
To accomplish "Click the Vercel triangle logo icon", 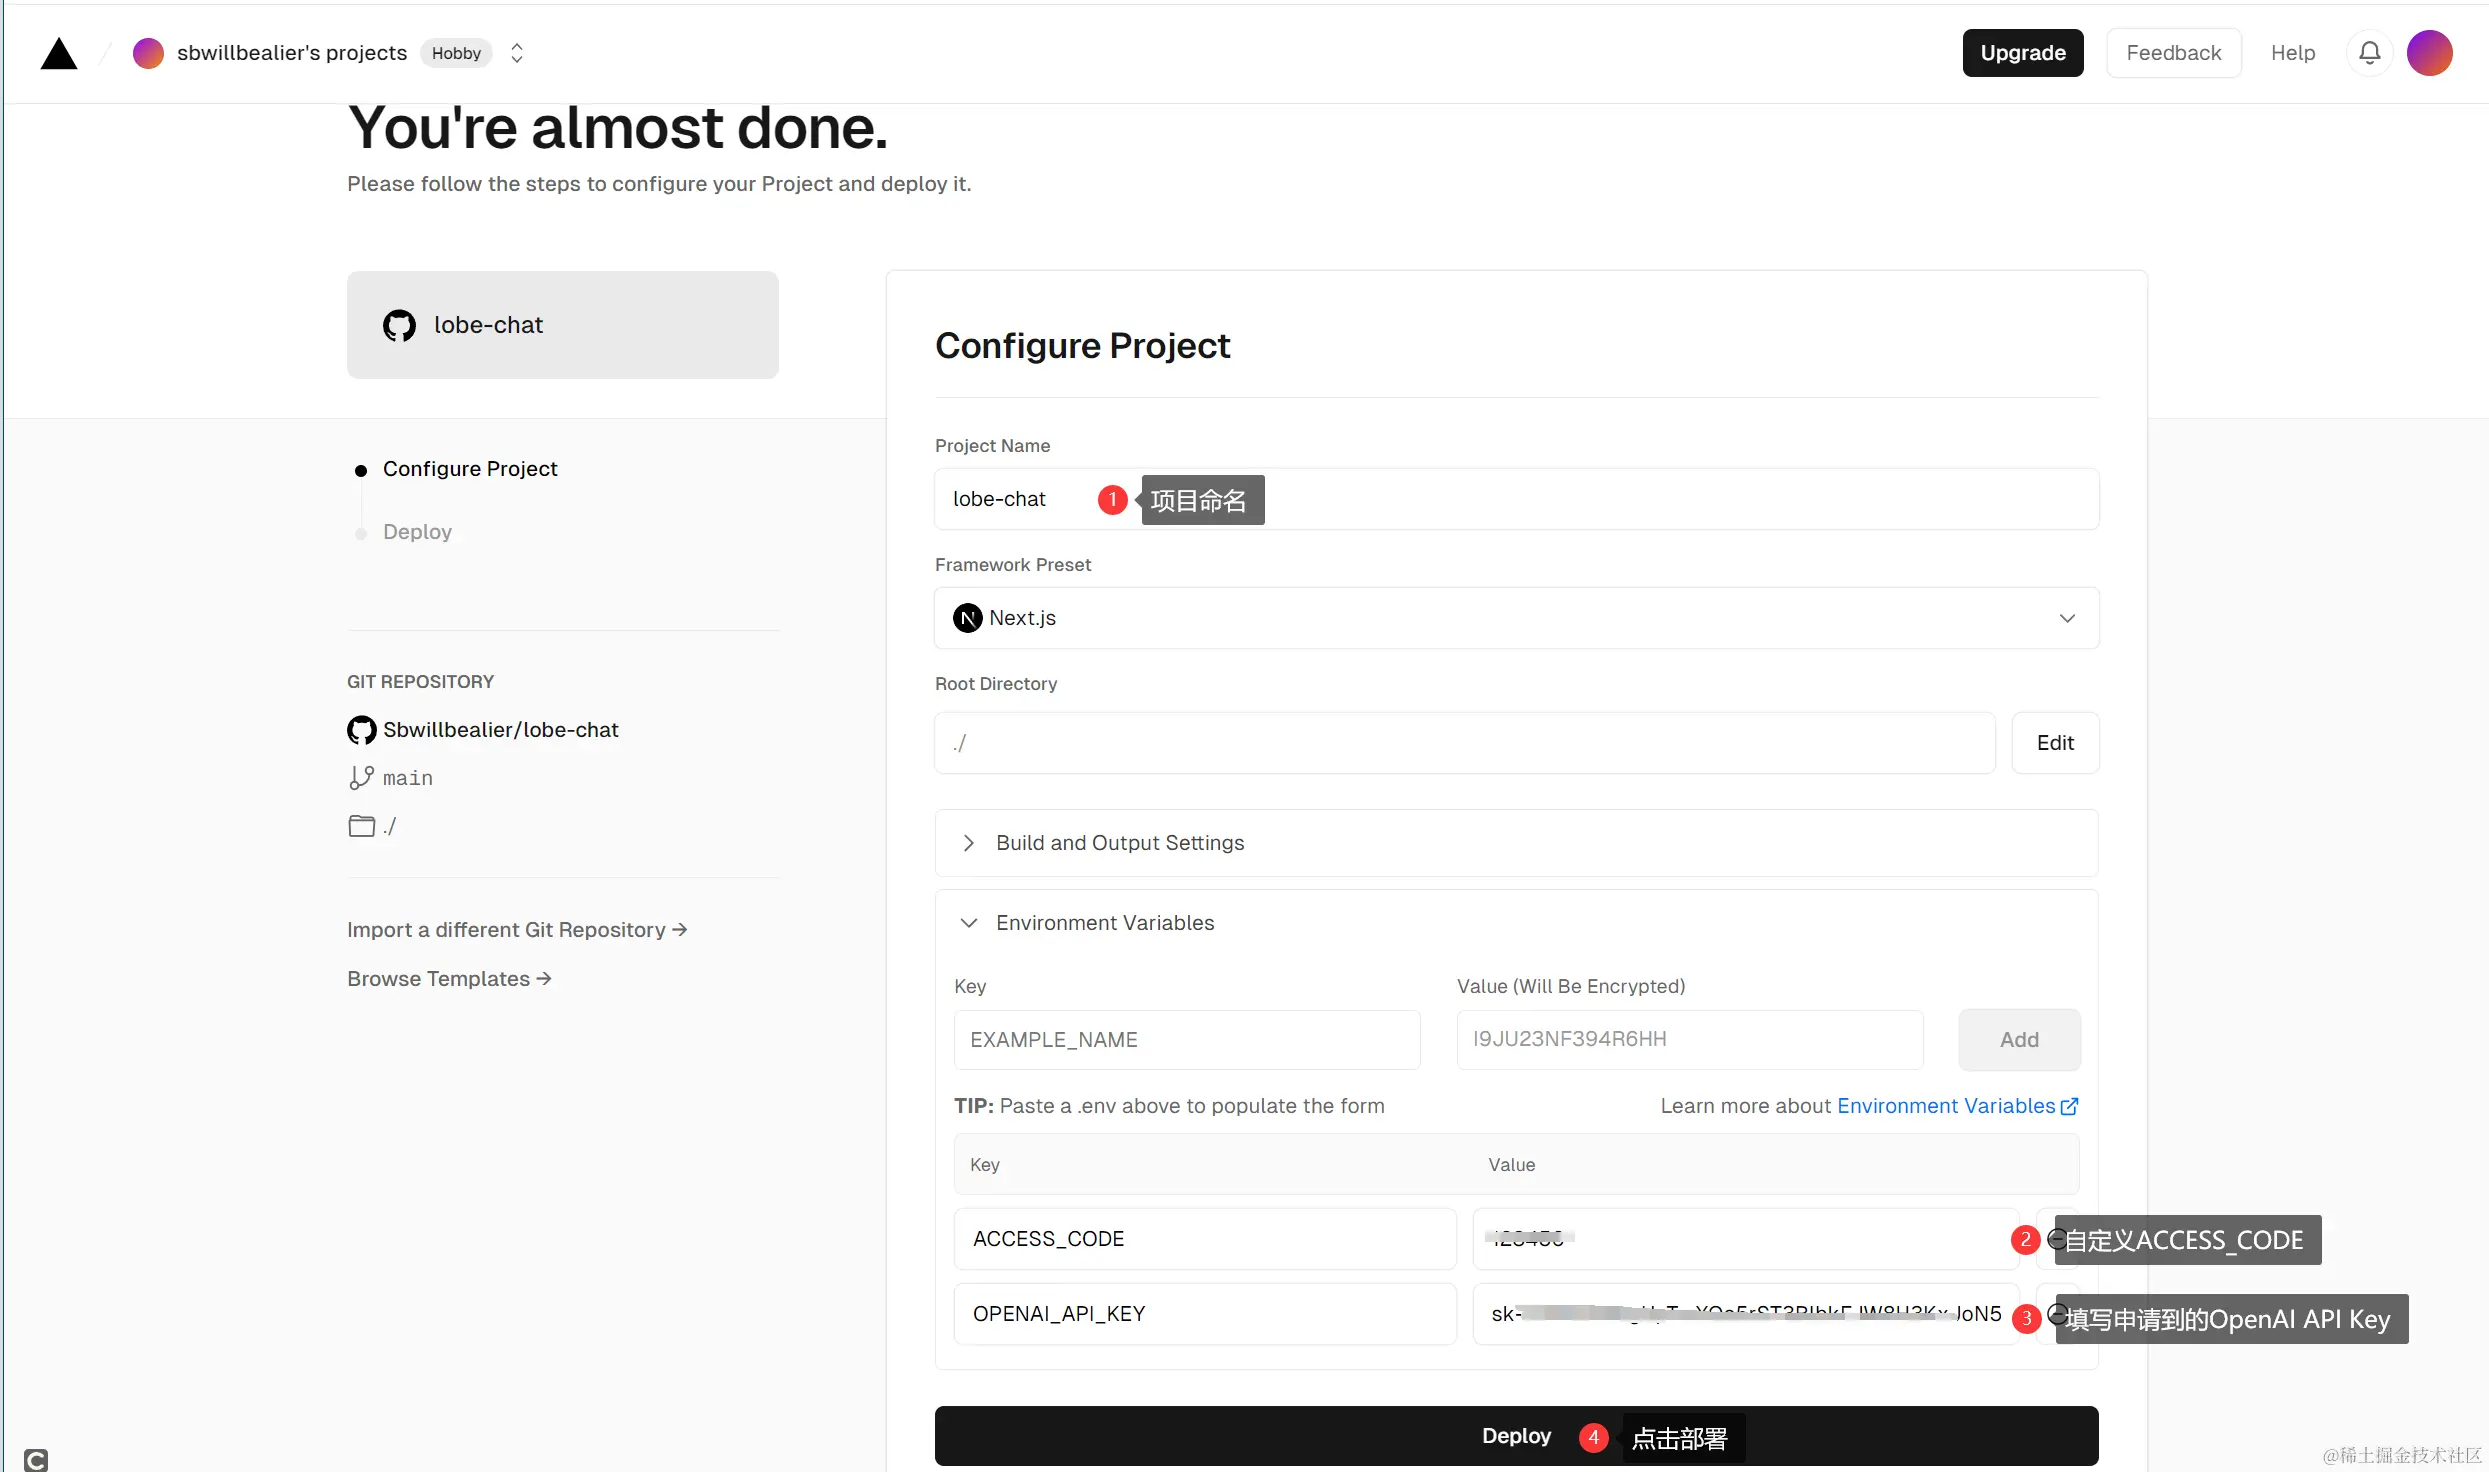I will 60,53.
